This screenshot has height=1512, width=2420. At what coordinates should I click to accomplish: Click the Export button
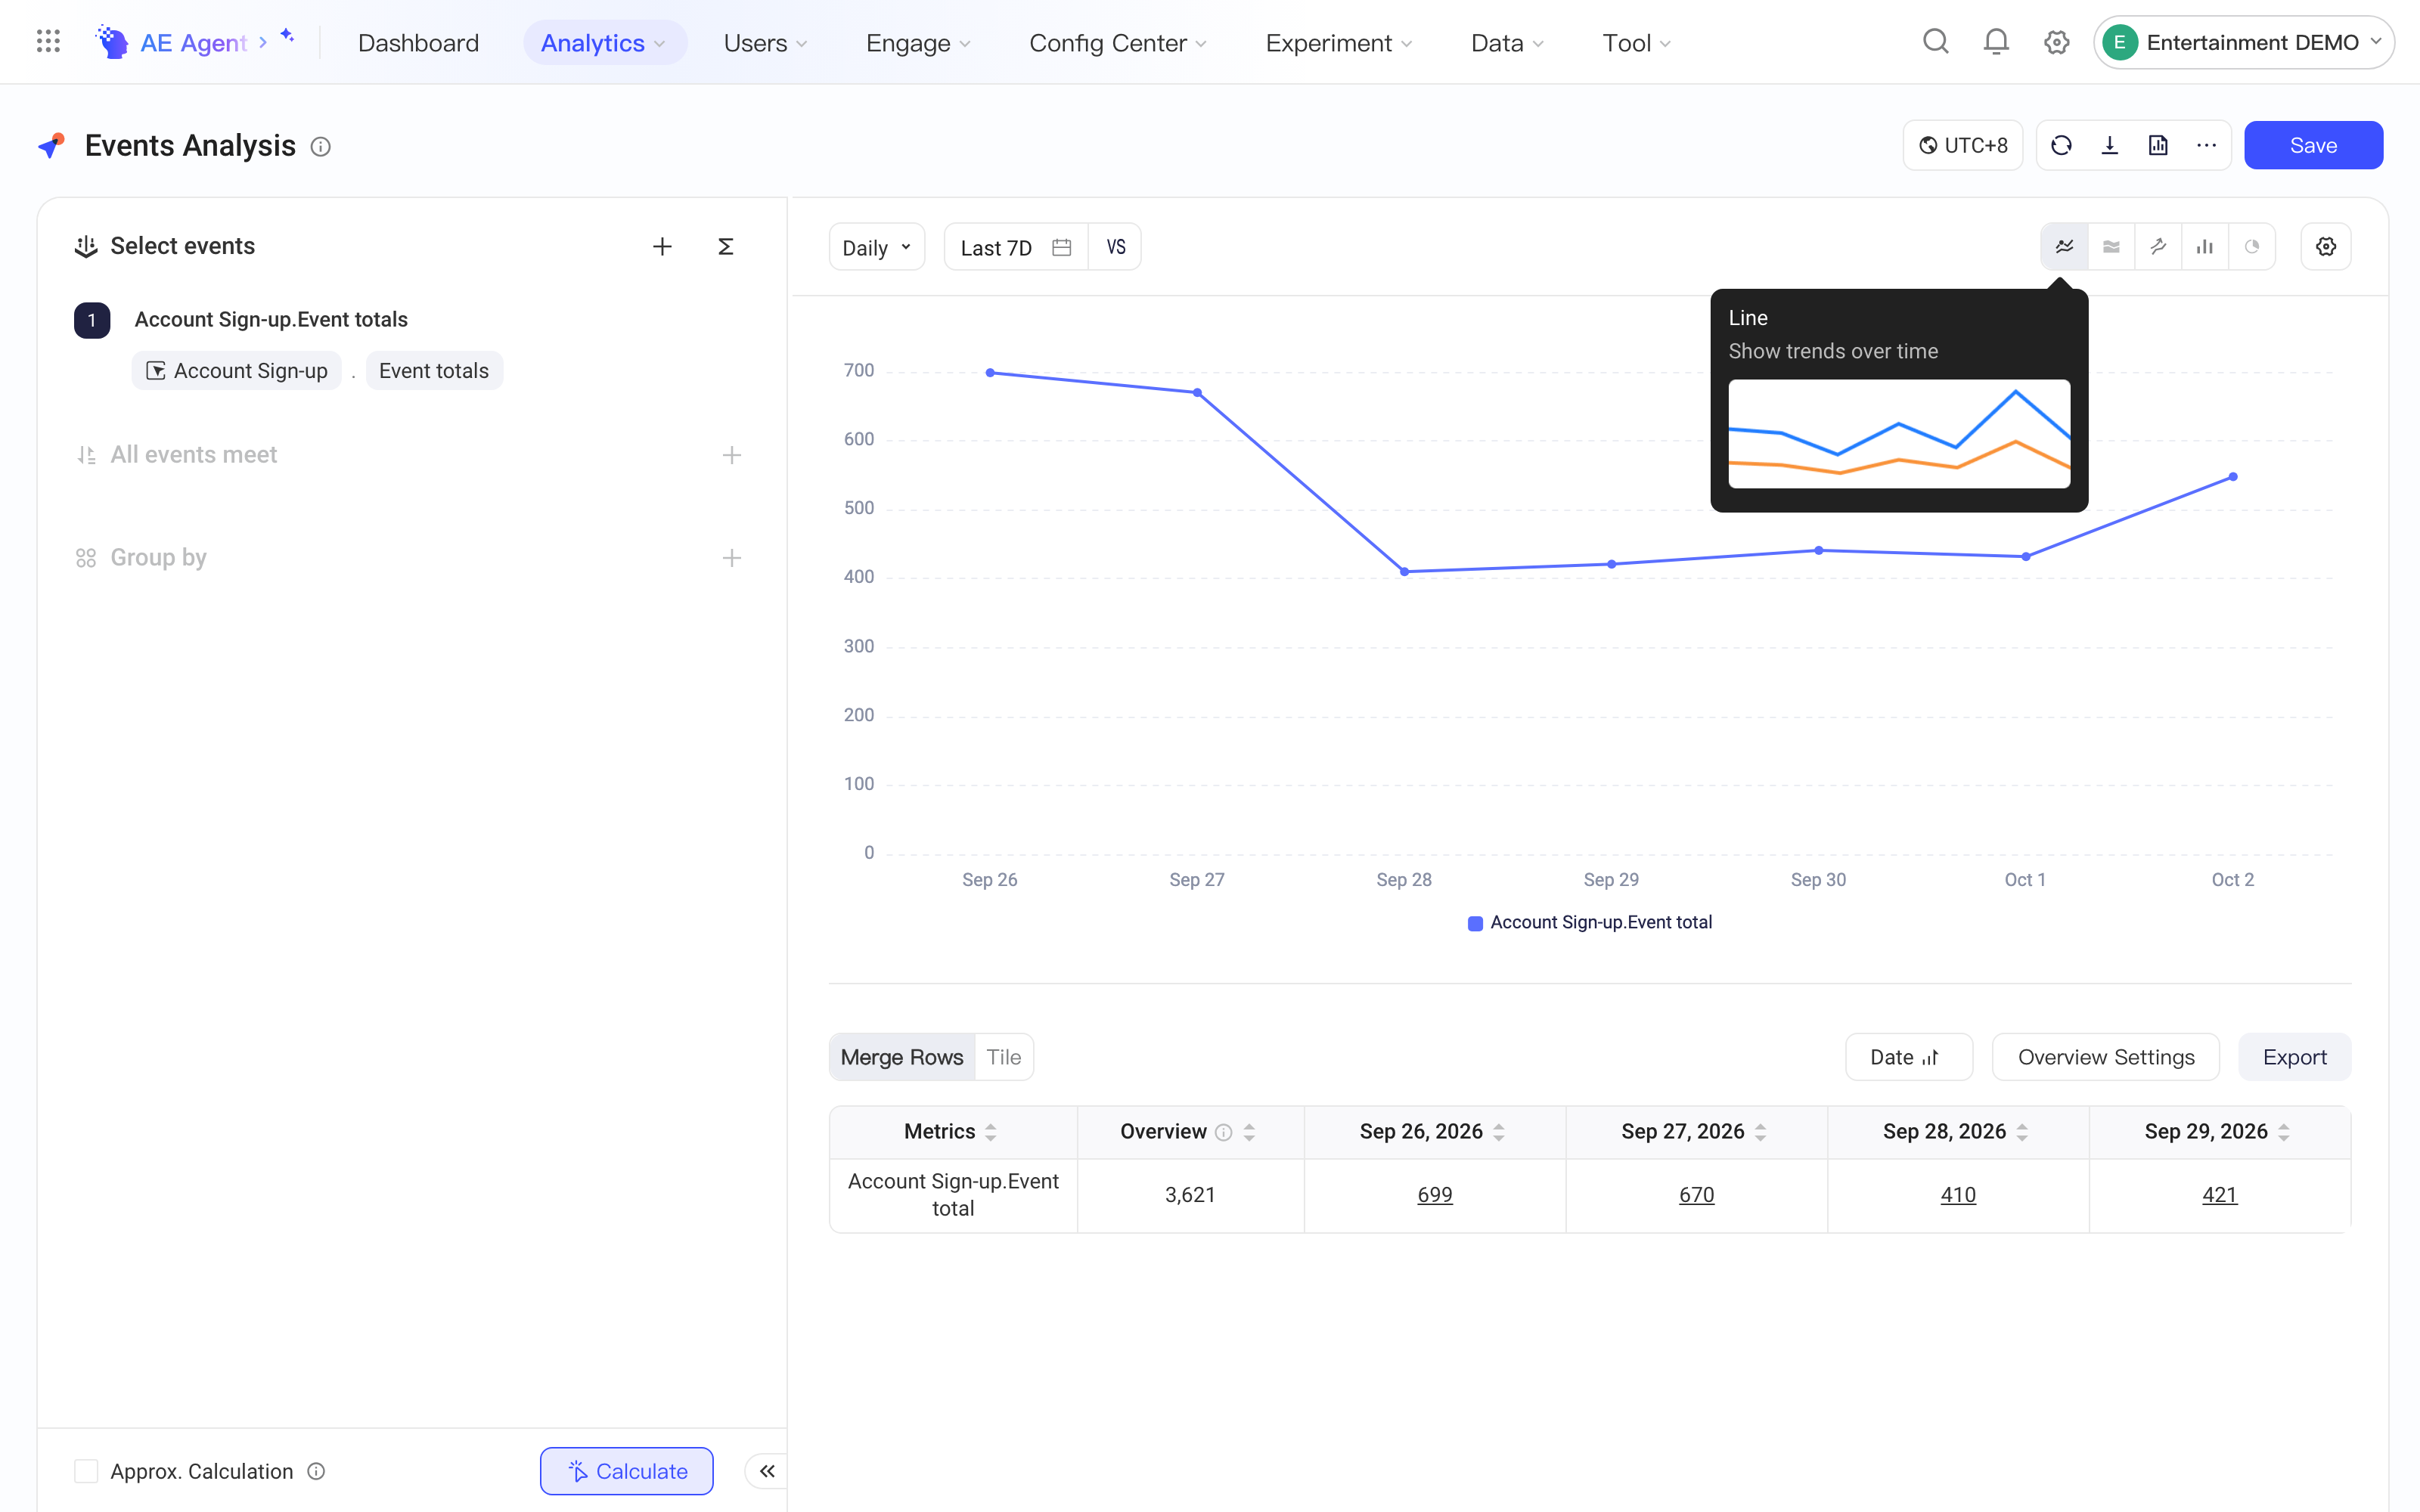[2294, 1057]
